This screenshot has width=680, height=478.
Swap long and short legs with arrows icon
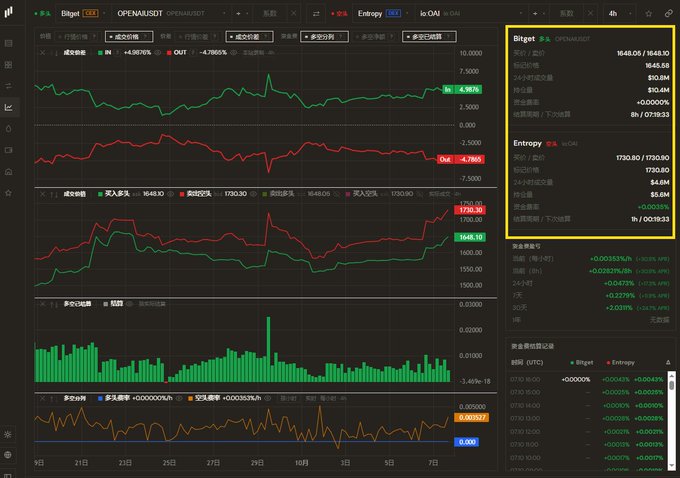[x=316, y=14]
